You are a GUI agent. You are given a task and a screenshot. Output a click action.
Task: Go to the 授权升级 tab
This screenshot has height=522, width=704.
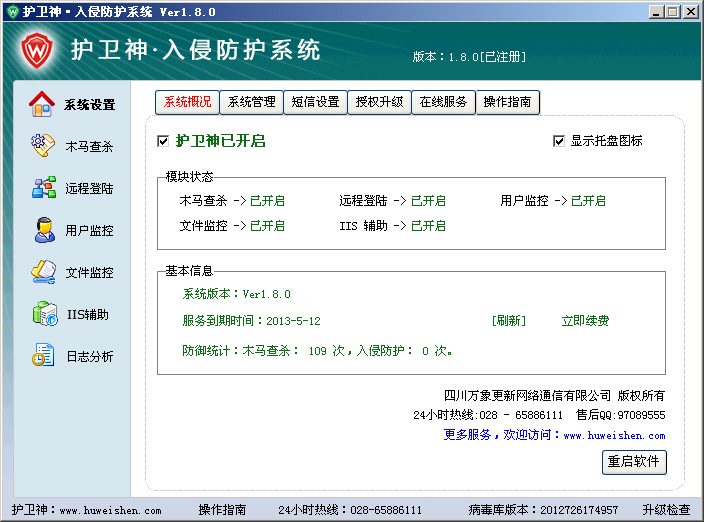tap(379, 102)
